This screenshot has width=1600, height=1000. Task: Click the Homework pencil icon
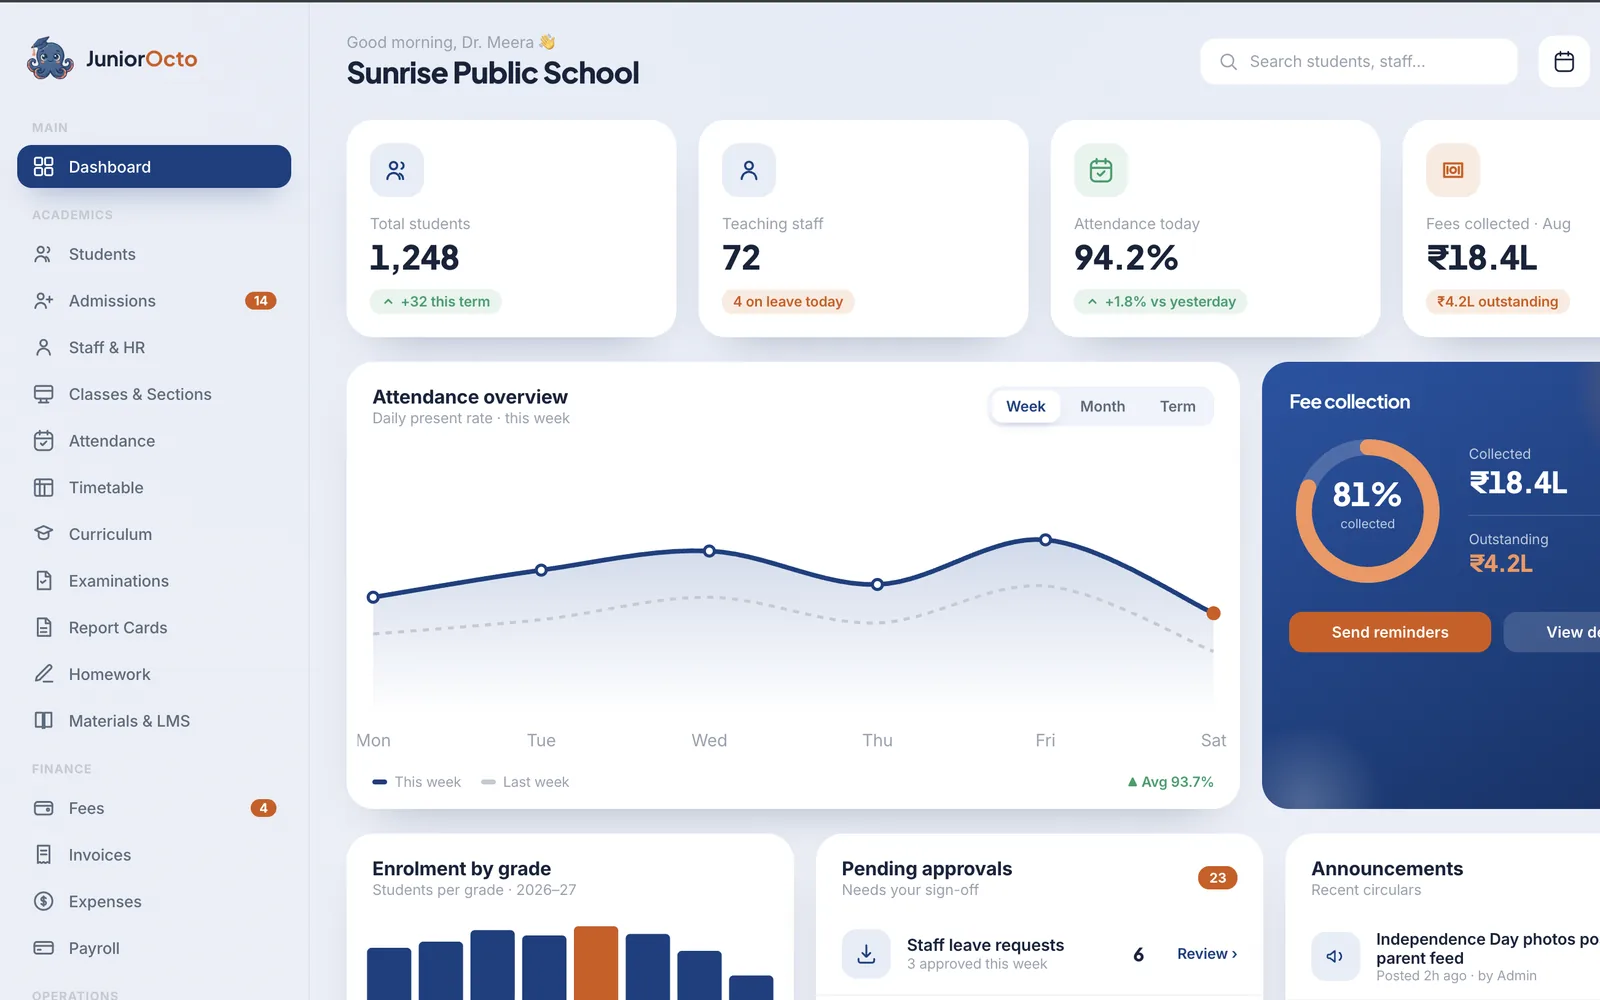(43, 674)
